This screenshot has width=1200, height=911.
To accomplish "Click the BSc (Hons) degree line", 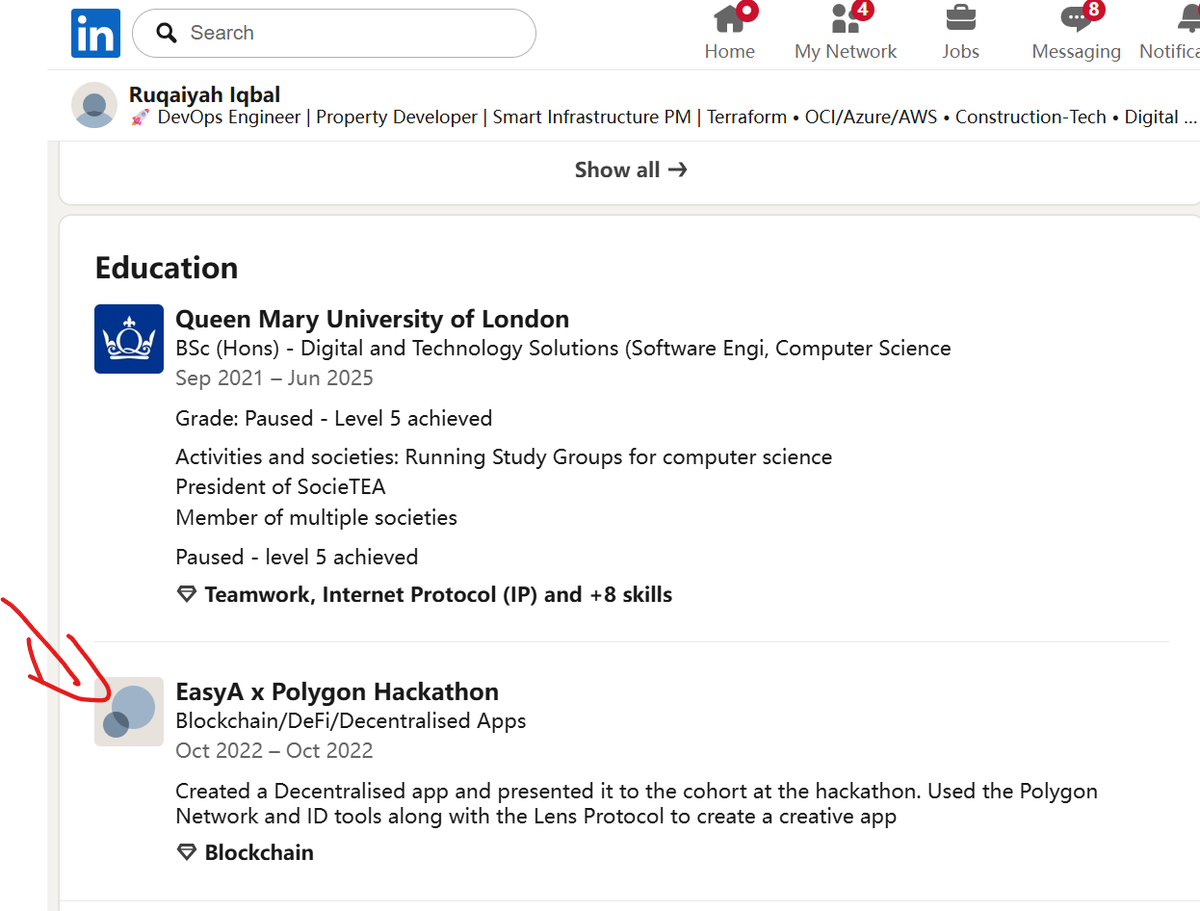I will (x=563, y=348).
